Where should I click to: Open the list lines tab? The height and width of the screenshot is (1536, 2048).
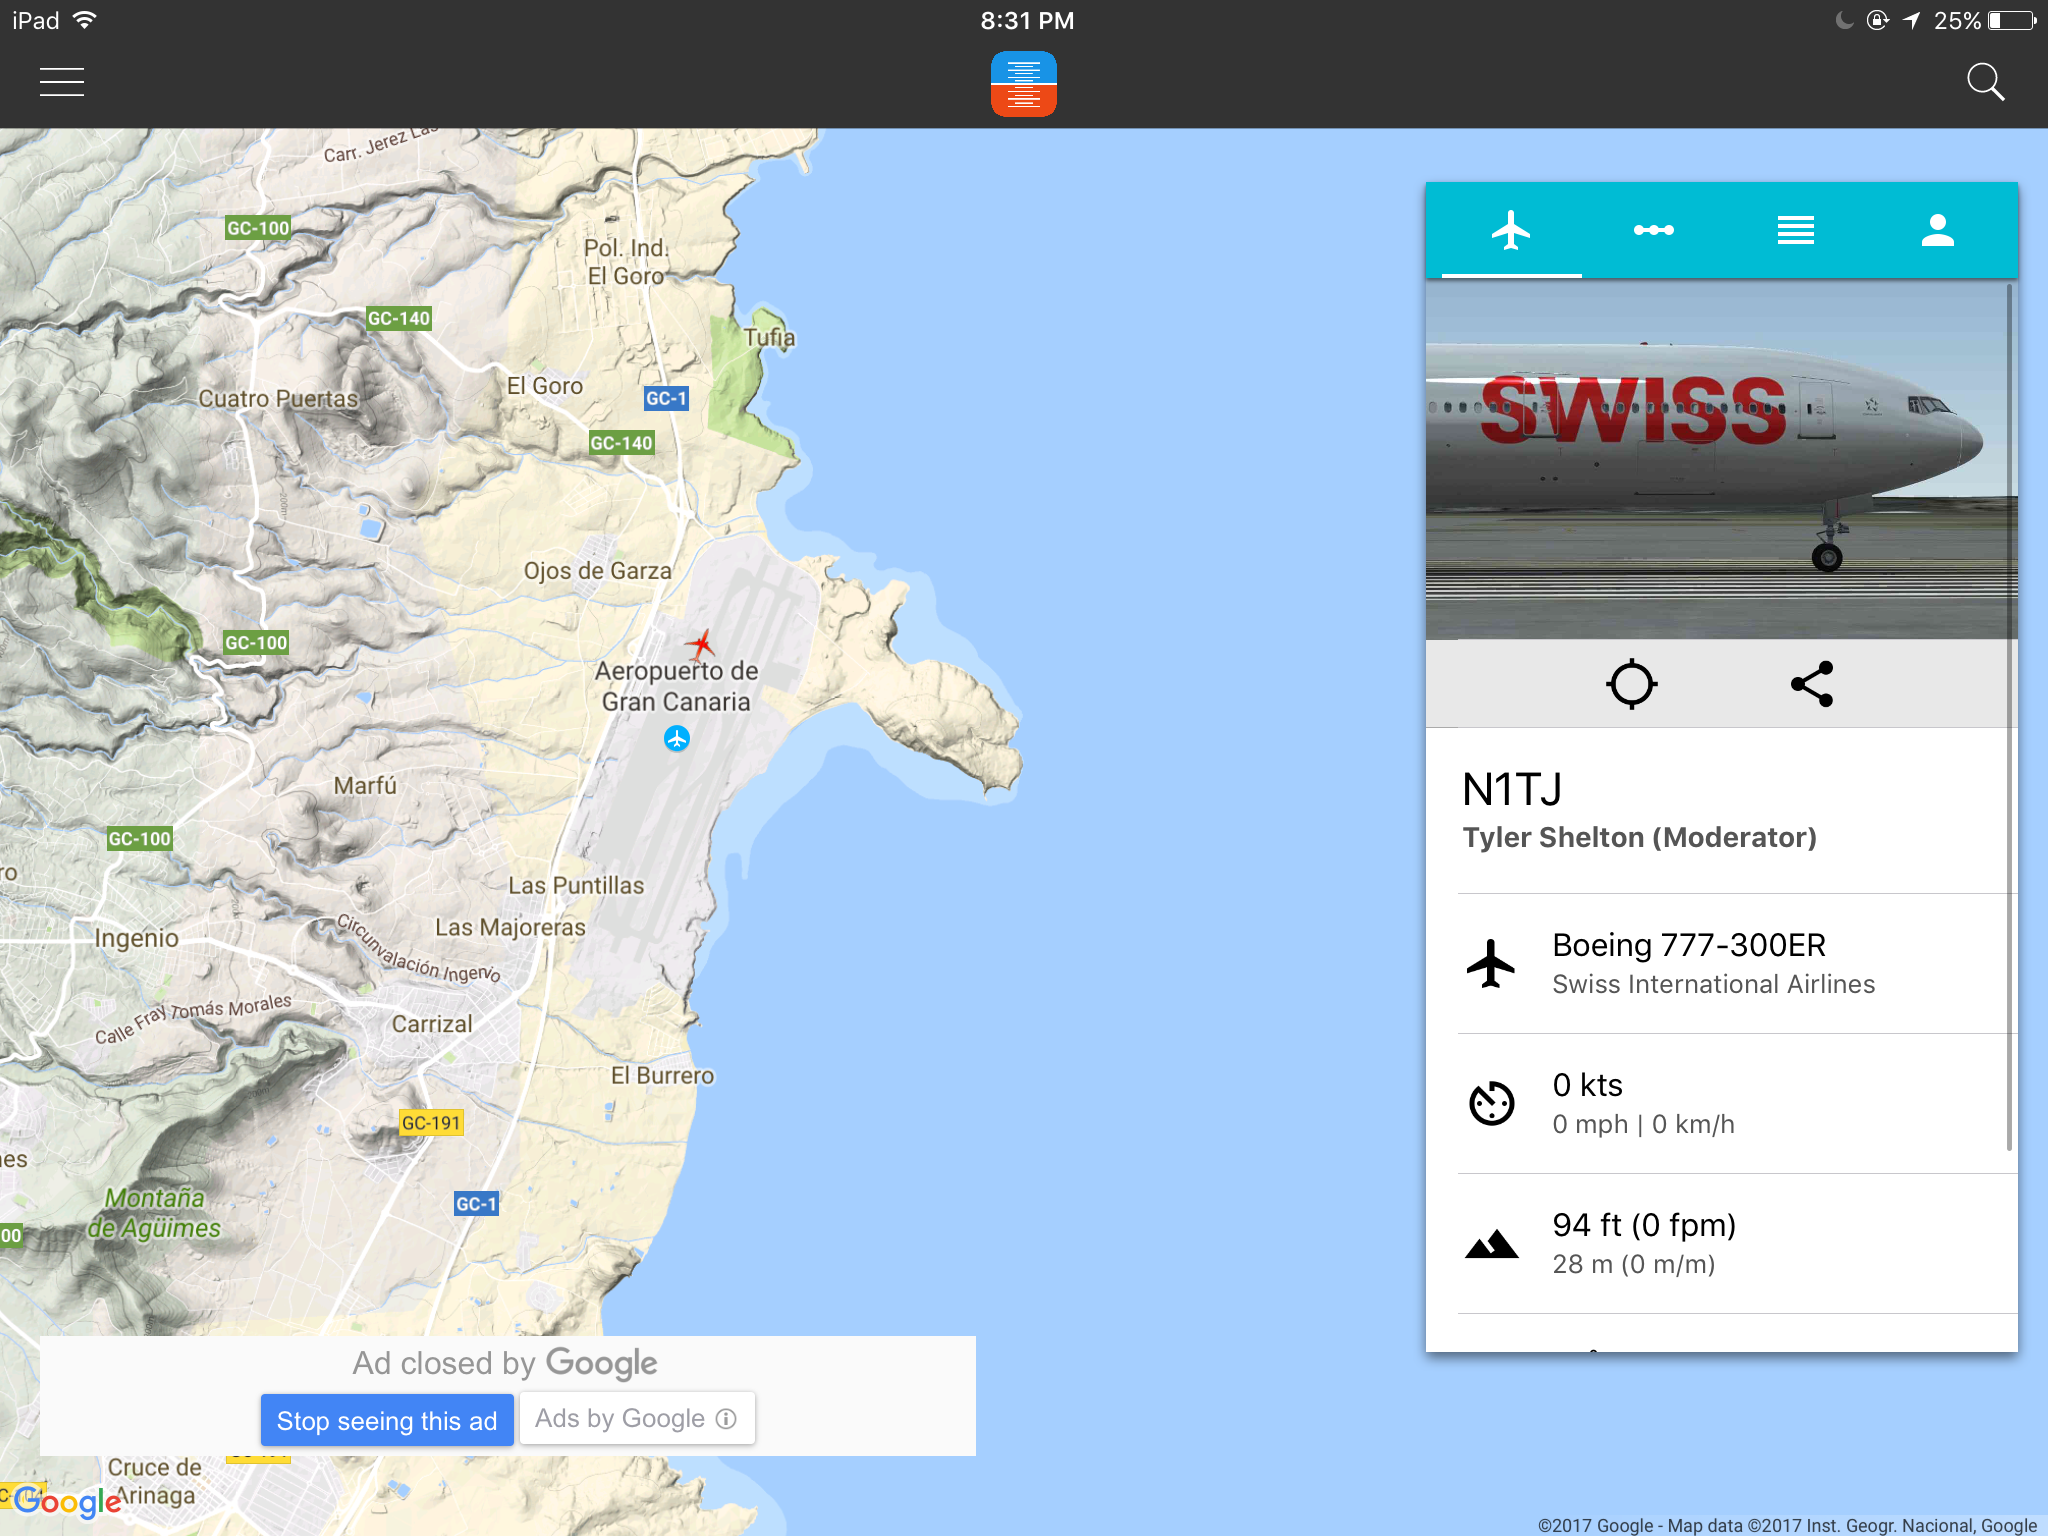[x=1795, y=230]
